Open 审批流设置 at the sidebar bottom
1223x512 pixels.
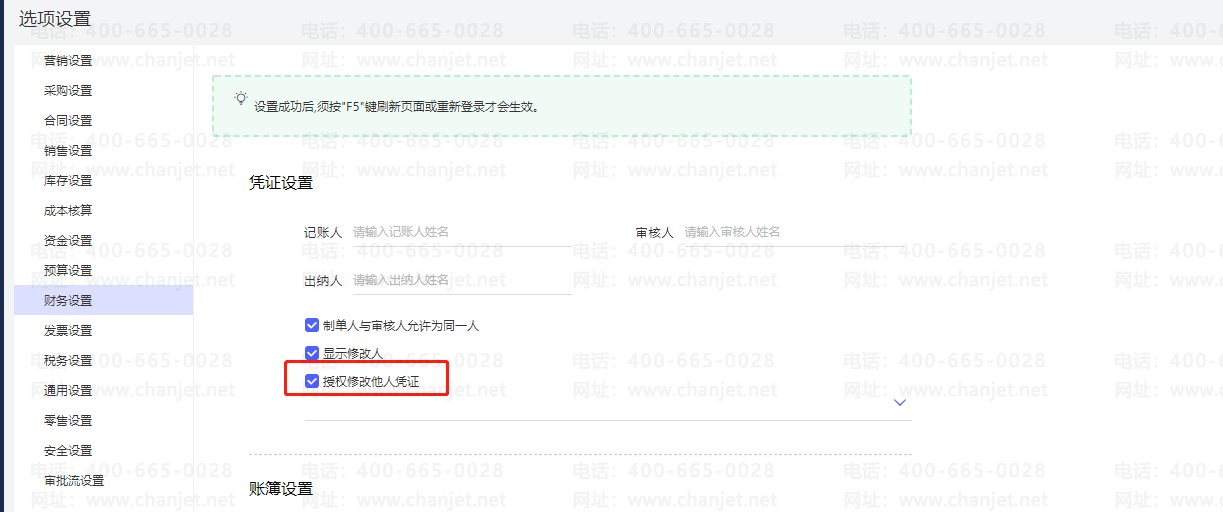(74, 481)
